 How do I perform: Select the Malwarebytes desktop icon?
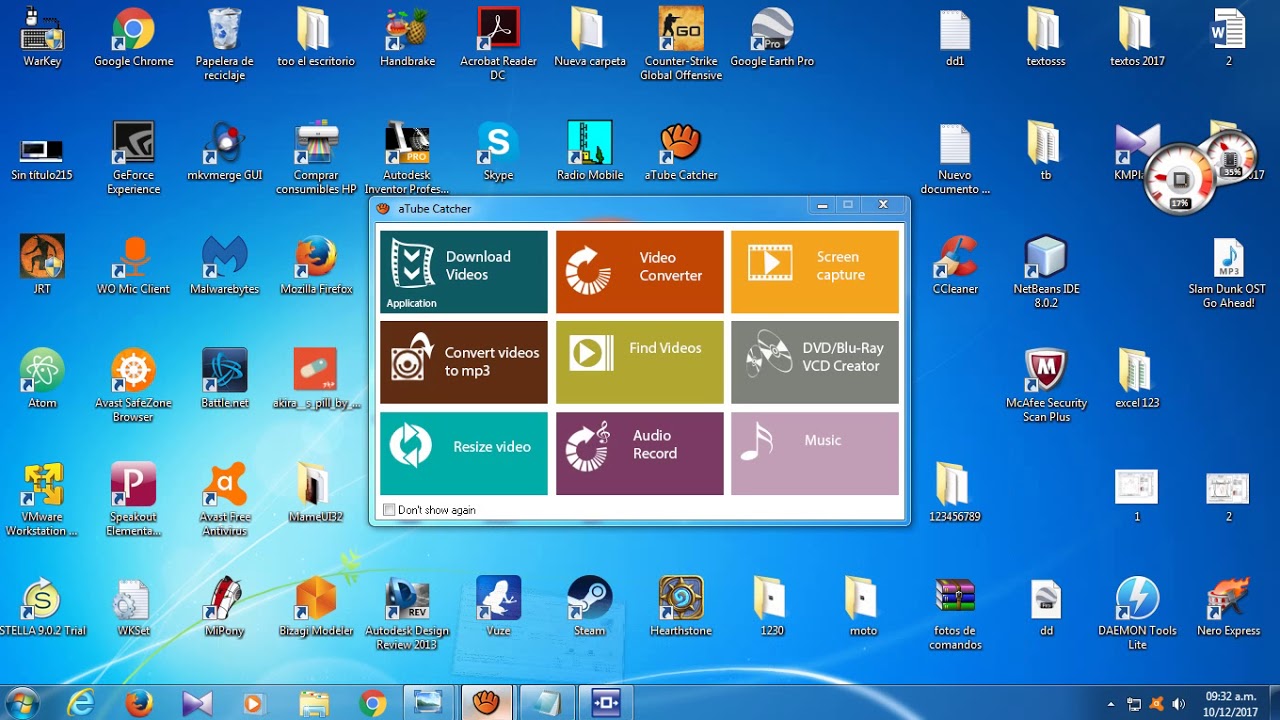[x=224, y=266]
